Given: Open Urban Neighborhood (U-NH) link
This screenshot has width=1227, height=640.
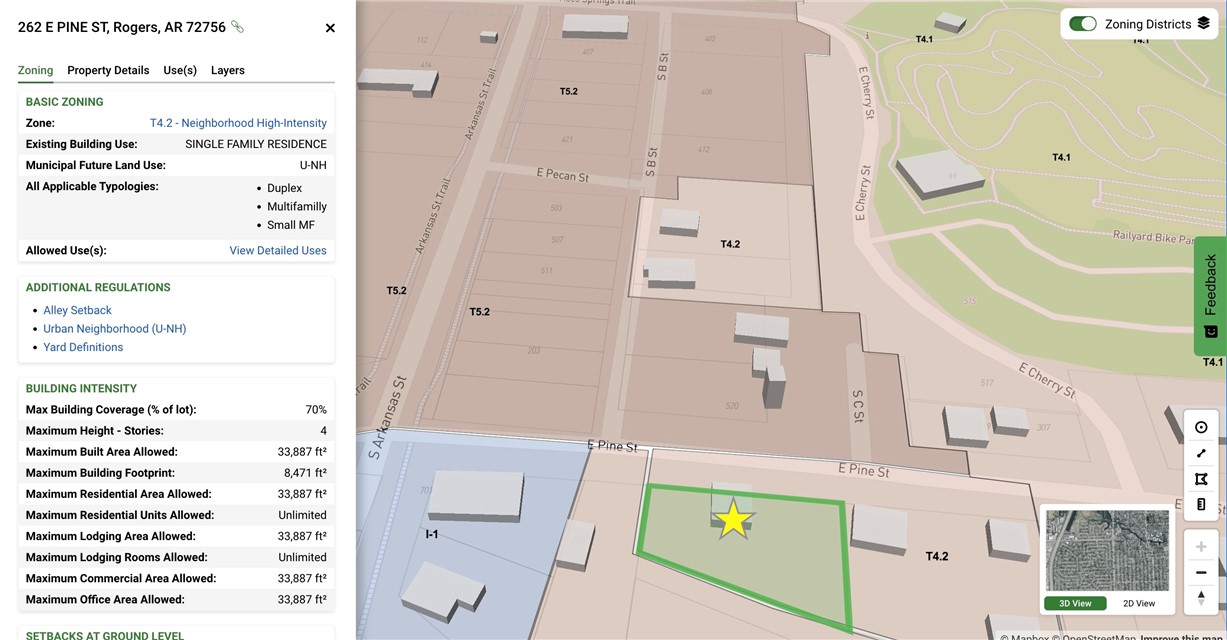Looking at the screenshot, I should (115, 329).
